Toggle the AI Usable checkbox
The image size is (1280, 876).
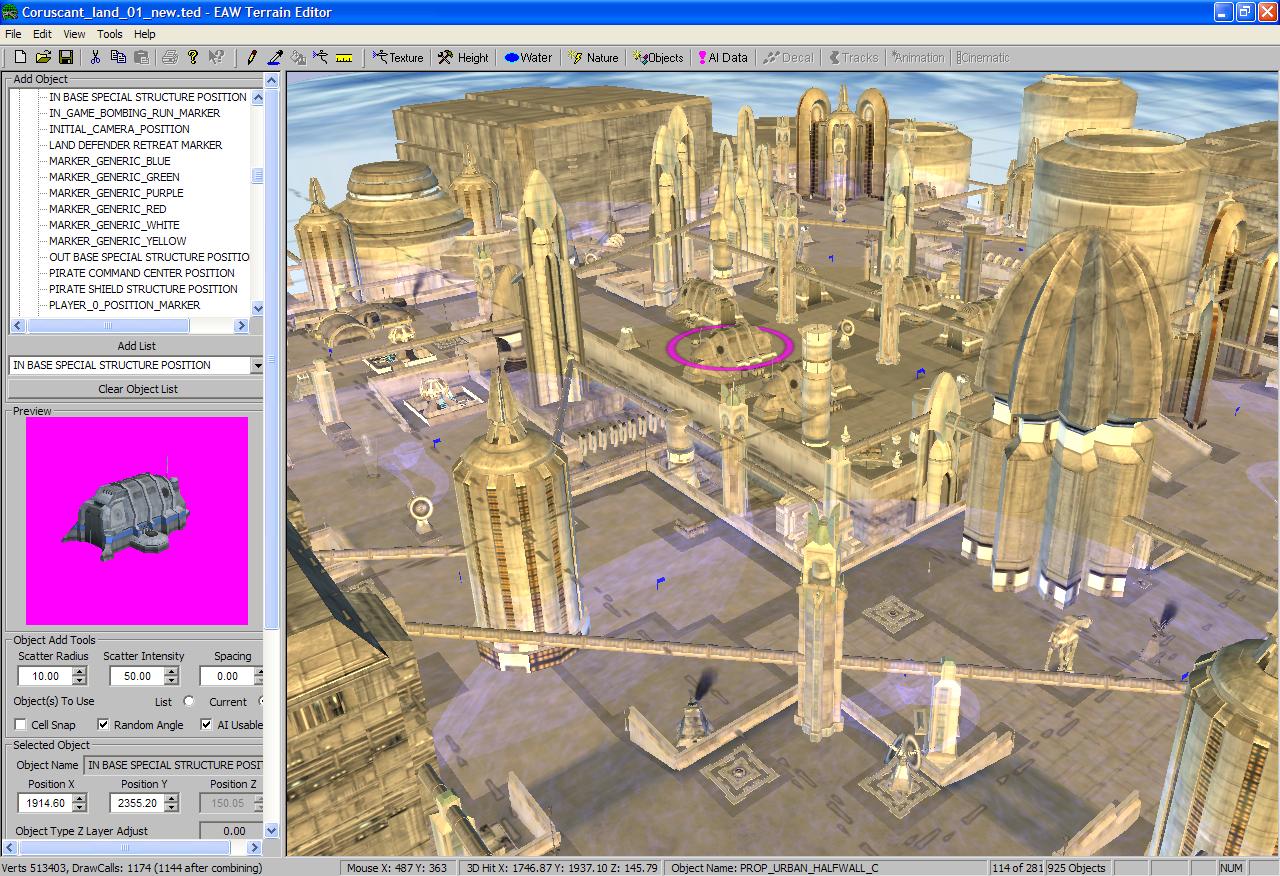coord(206,725)
